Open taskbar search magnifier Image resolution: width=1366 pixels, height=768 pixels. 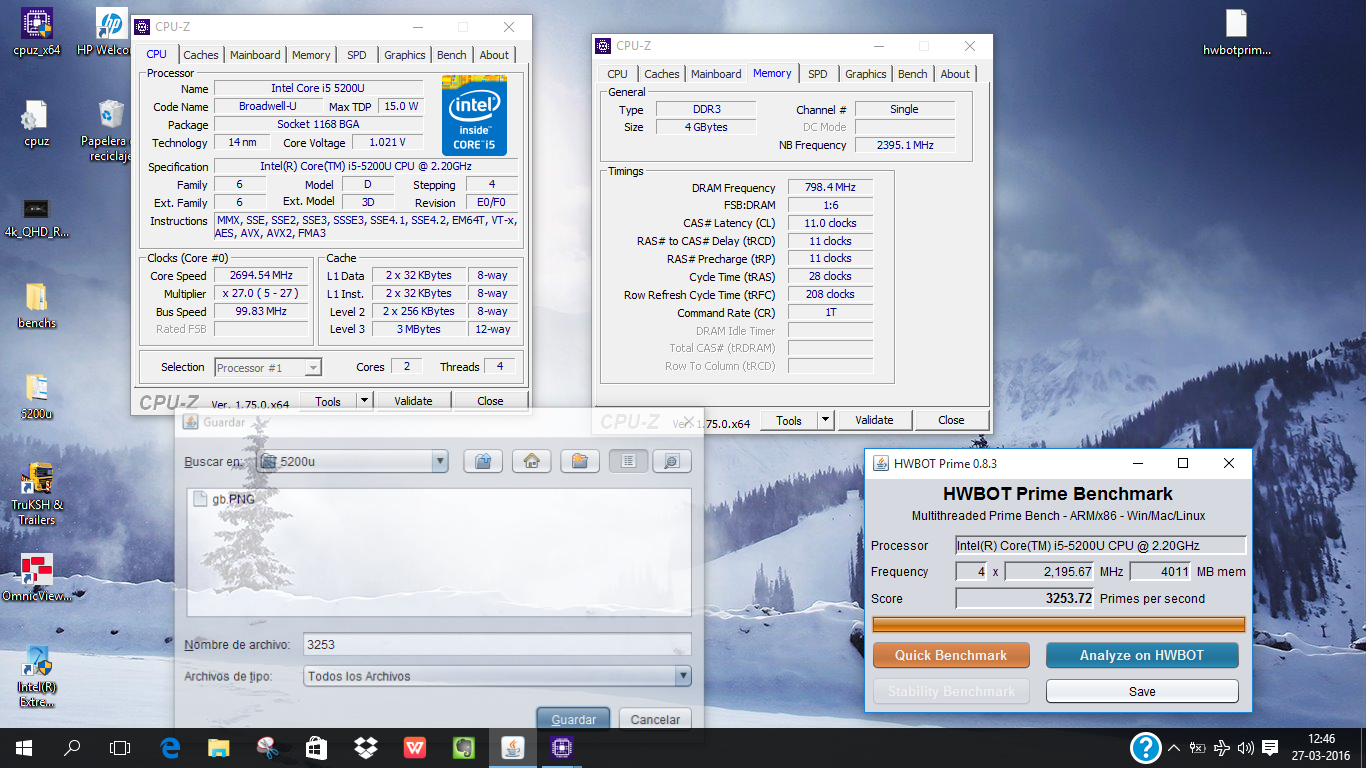tap(72, 747)
